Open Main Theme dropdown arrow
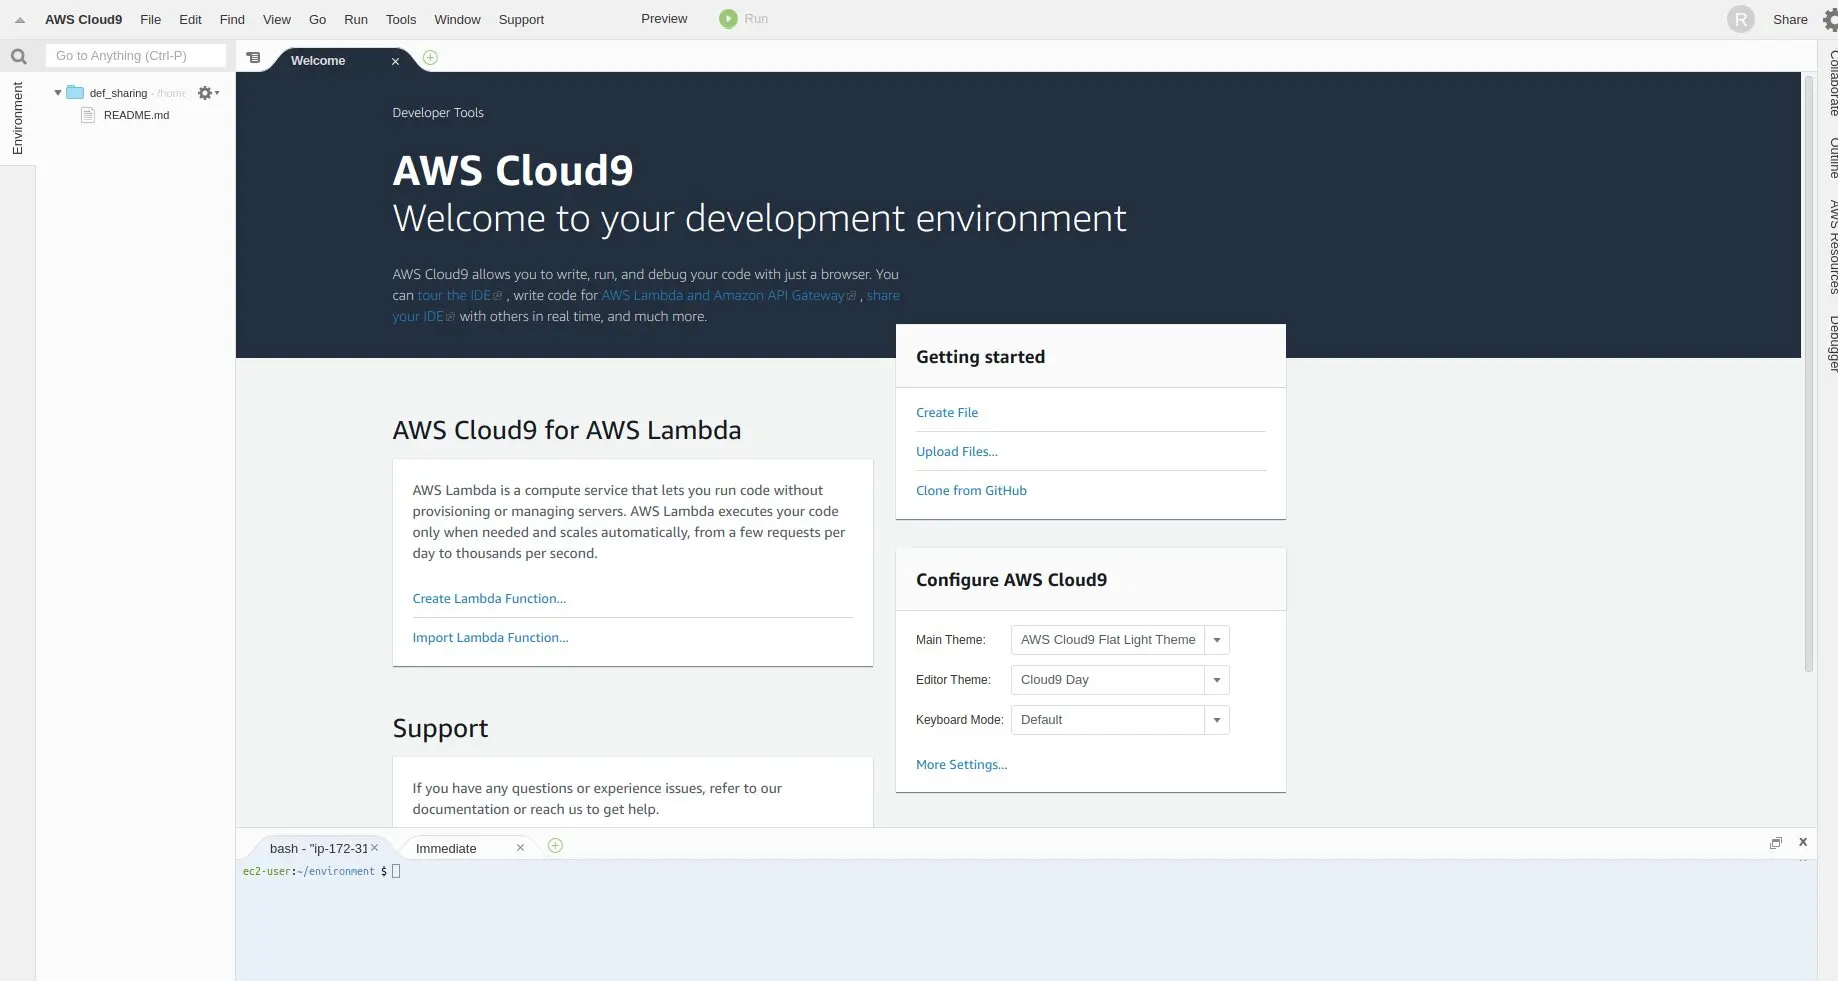The image size is (1838, 981). pos(1217,640)
